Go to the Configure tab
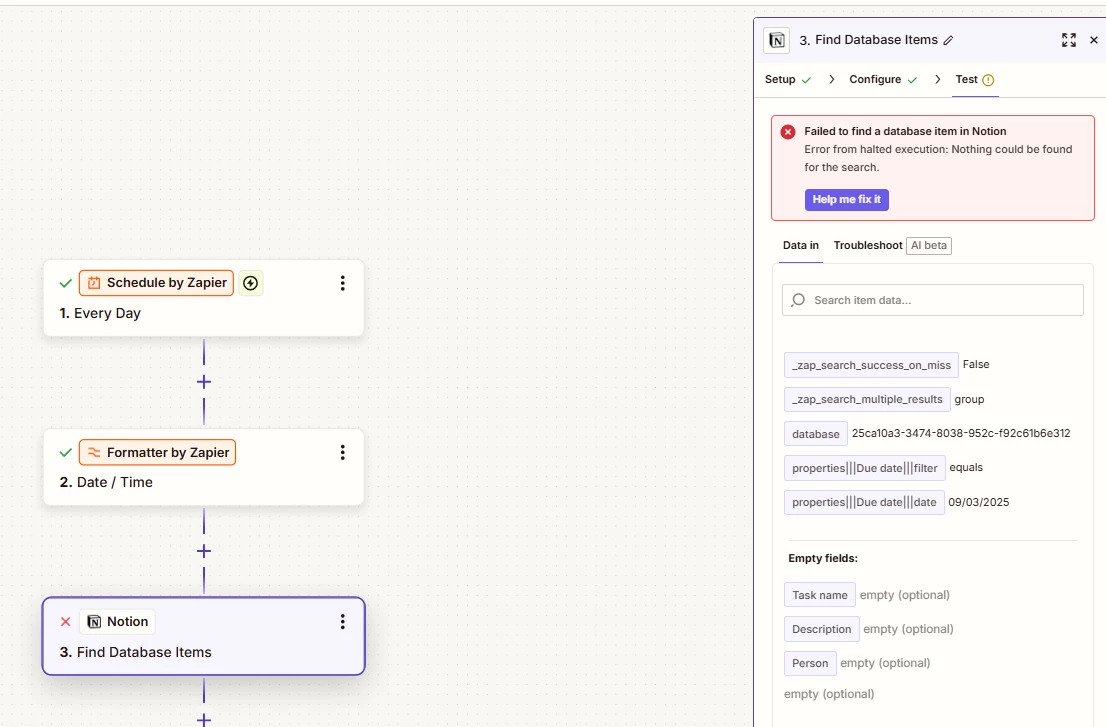 (x=883, y=79)
